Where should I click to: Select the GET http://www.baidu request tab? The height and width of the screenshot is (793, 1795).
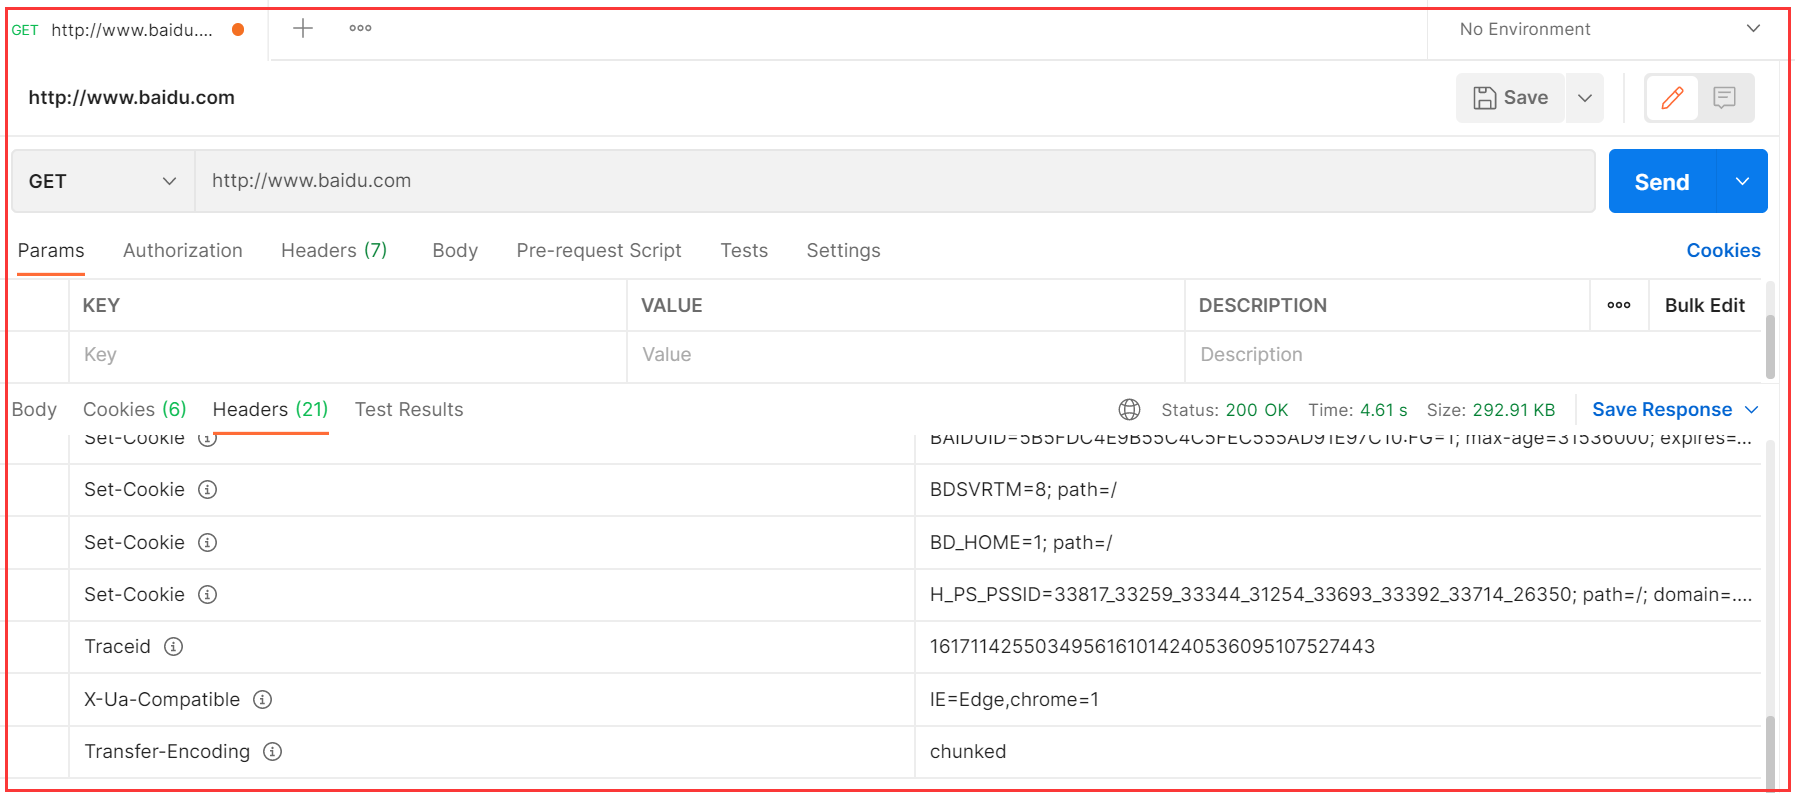pyautogui.click(x=131, y=29)
